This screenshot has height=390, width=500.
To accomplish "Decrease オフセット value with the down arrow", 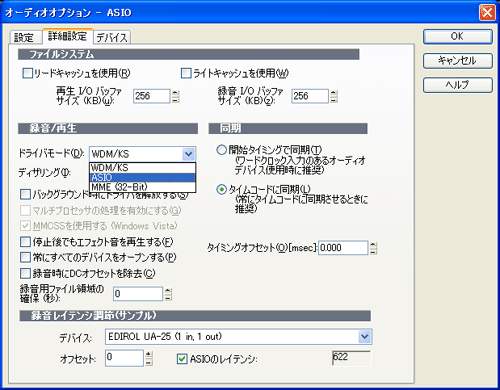I will [x=149, y=362].
